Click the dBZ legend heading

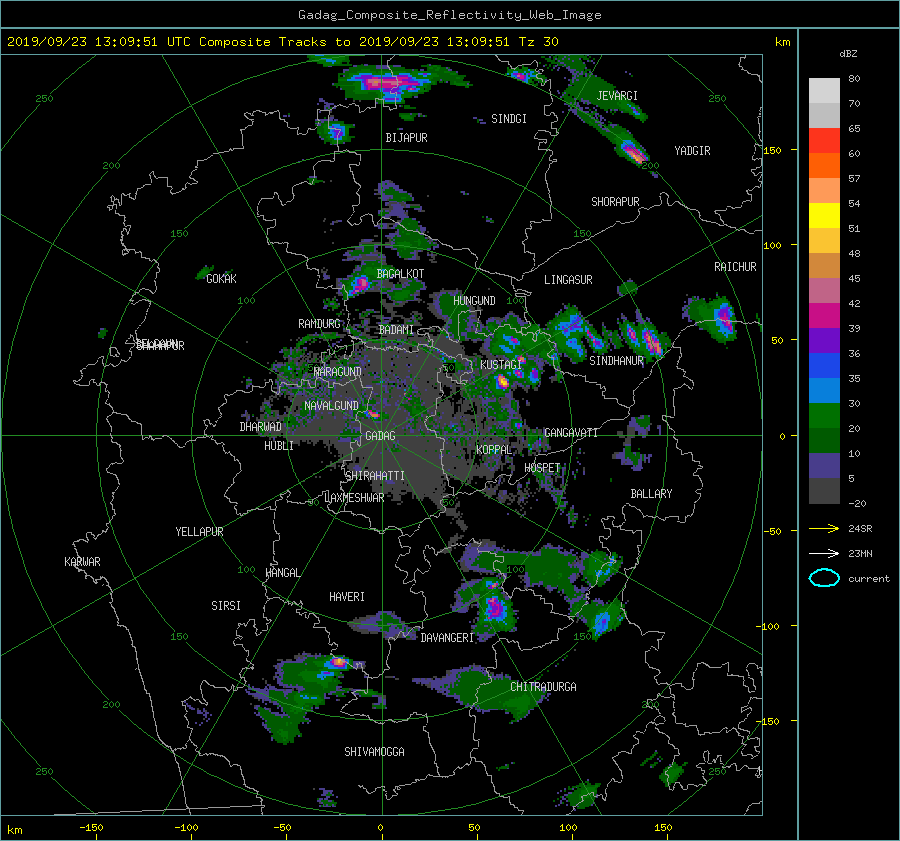[848, 53]
